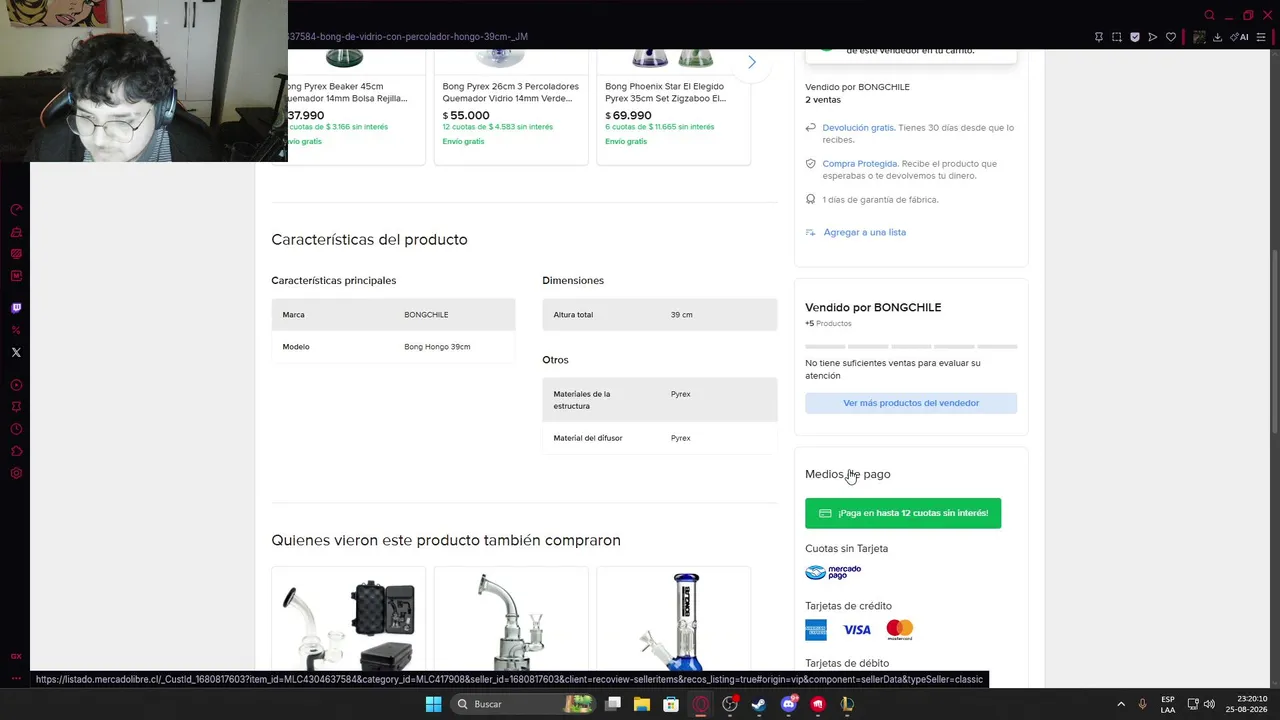Show hidden tray icons chevron
The image size is (1280, 720).
(1121, 704)
